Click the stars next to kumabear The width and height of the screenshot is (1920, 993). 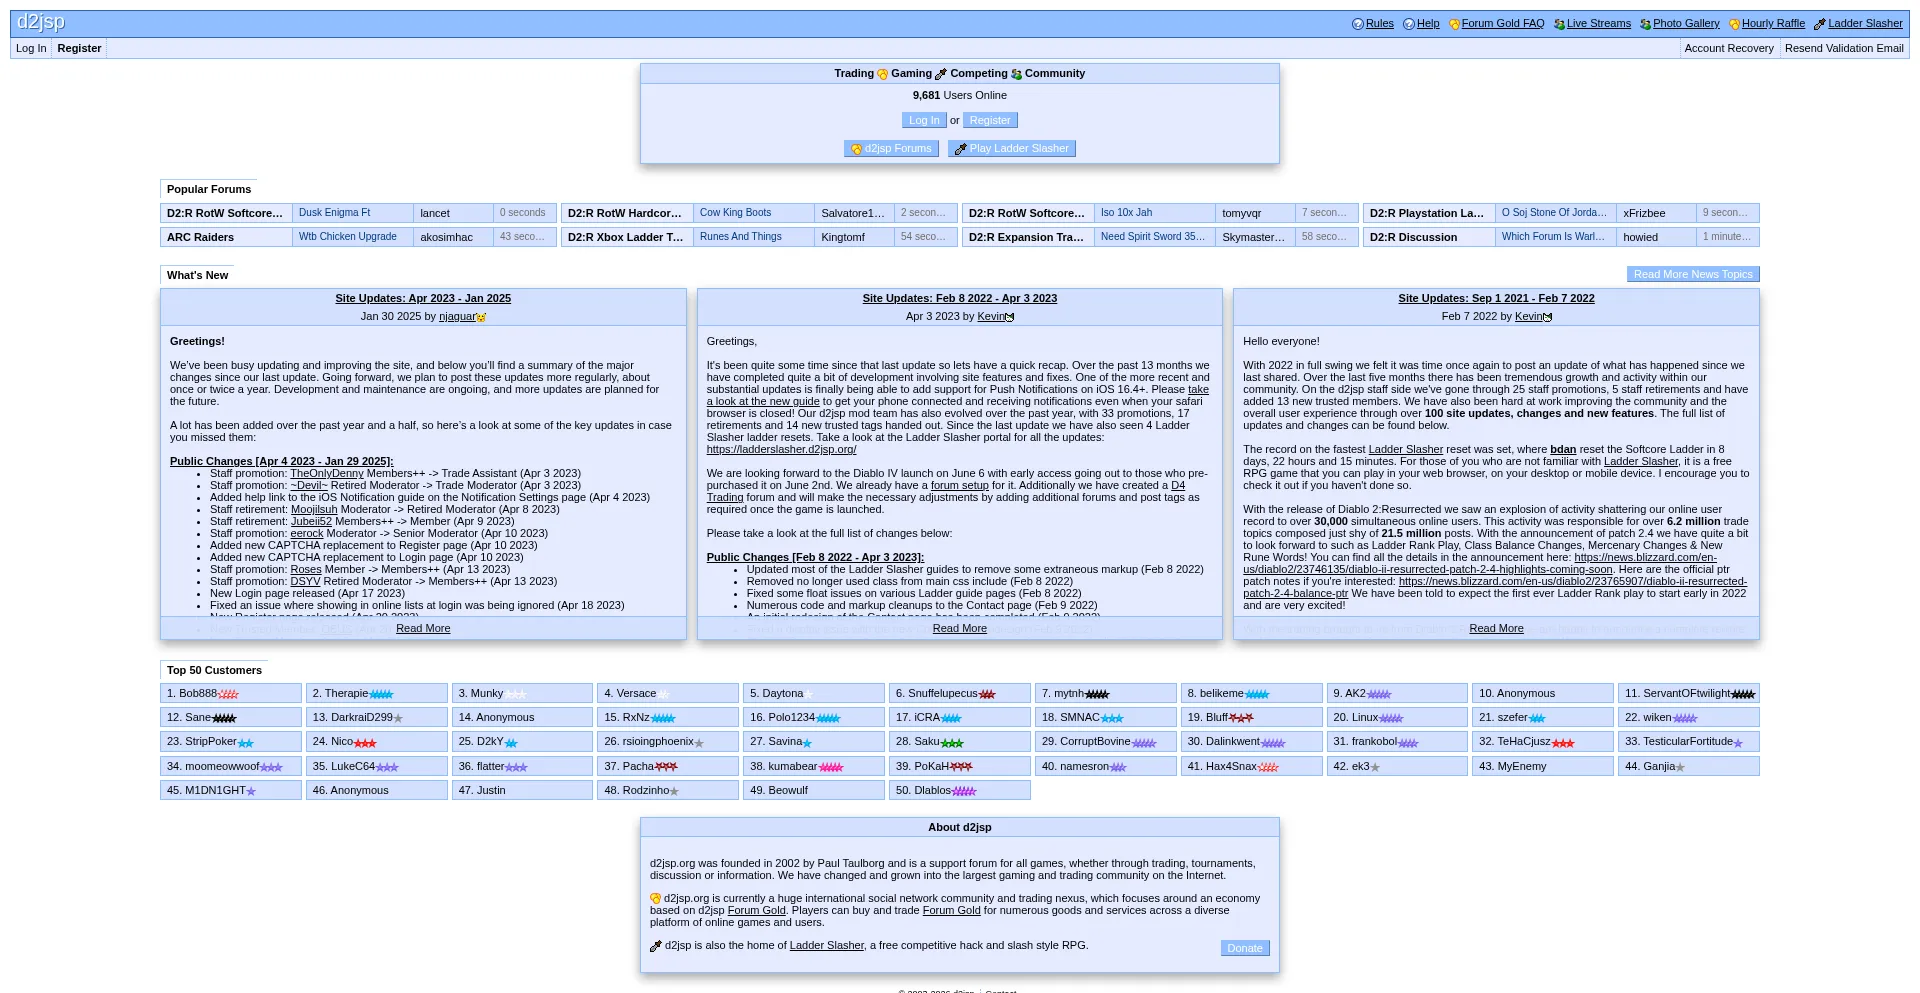tap(831, 767)
